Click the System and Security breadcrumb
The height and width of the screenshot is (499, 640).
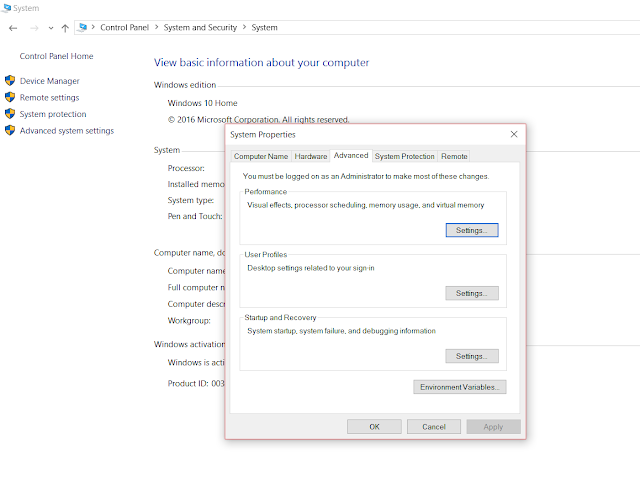coord(200,27)
